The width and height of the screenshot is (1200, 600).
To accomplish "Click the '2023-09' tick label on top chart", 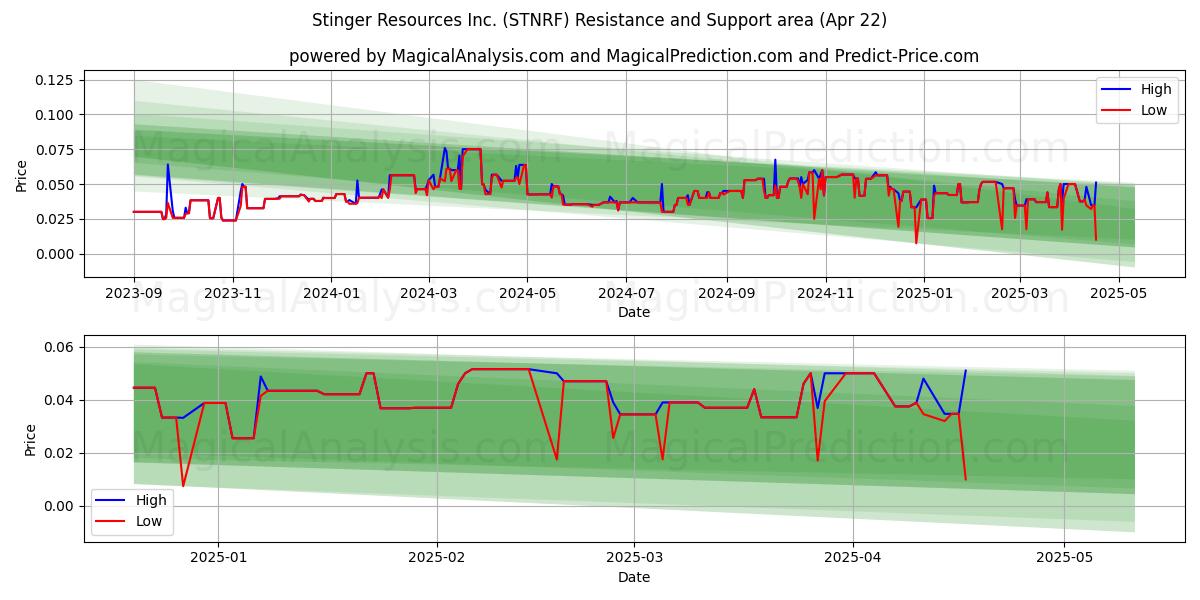I will (x=134, y=293).
